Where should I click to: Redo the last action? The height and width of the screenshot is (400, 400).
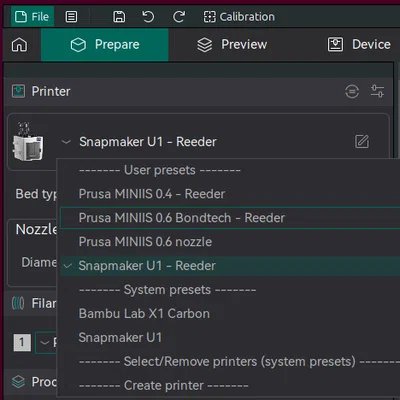click(179, 17)
